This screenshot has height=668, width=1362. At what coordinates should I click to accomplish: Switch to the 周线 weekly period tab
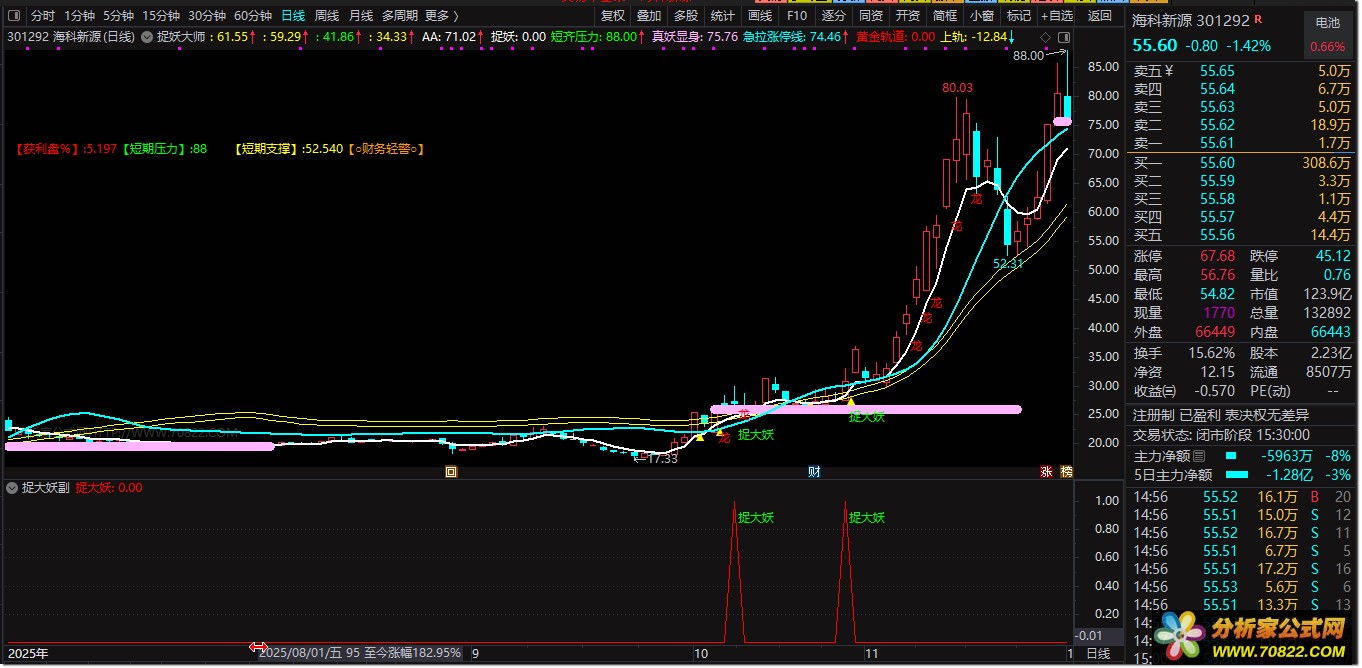(x=327, y=16)
